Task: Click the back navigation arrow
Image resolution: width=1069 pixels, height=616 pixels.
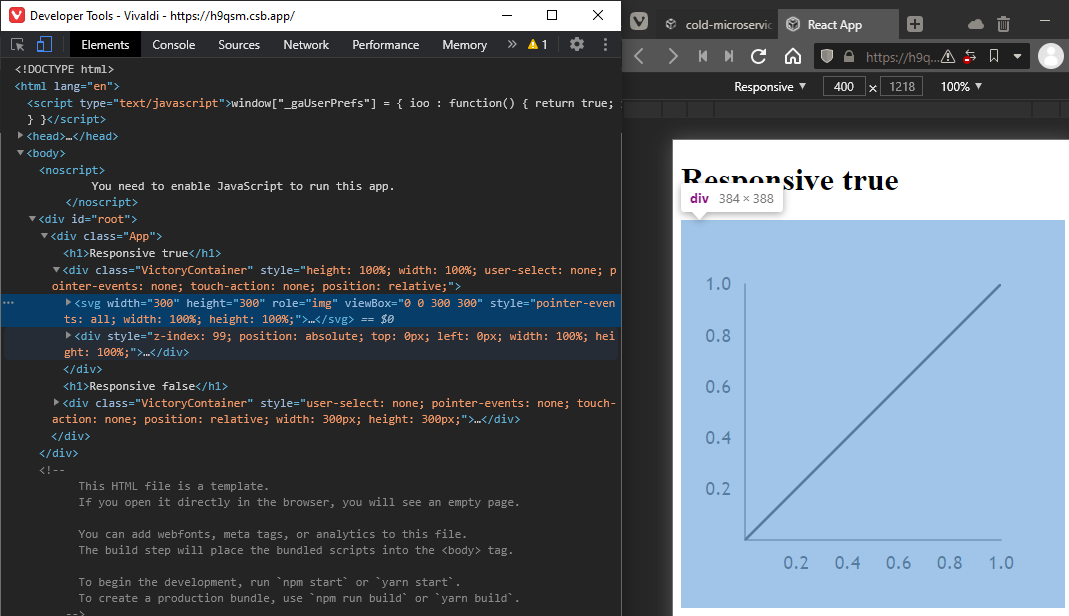Action: (639, 56)
